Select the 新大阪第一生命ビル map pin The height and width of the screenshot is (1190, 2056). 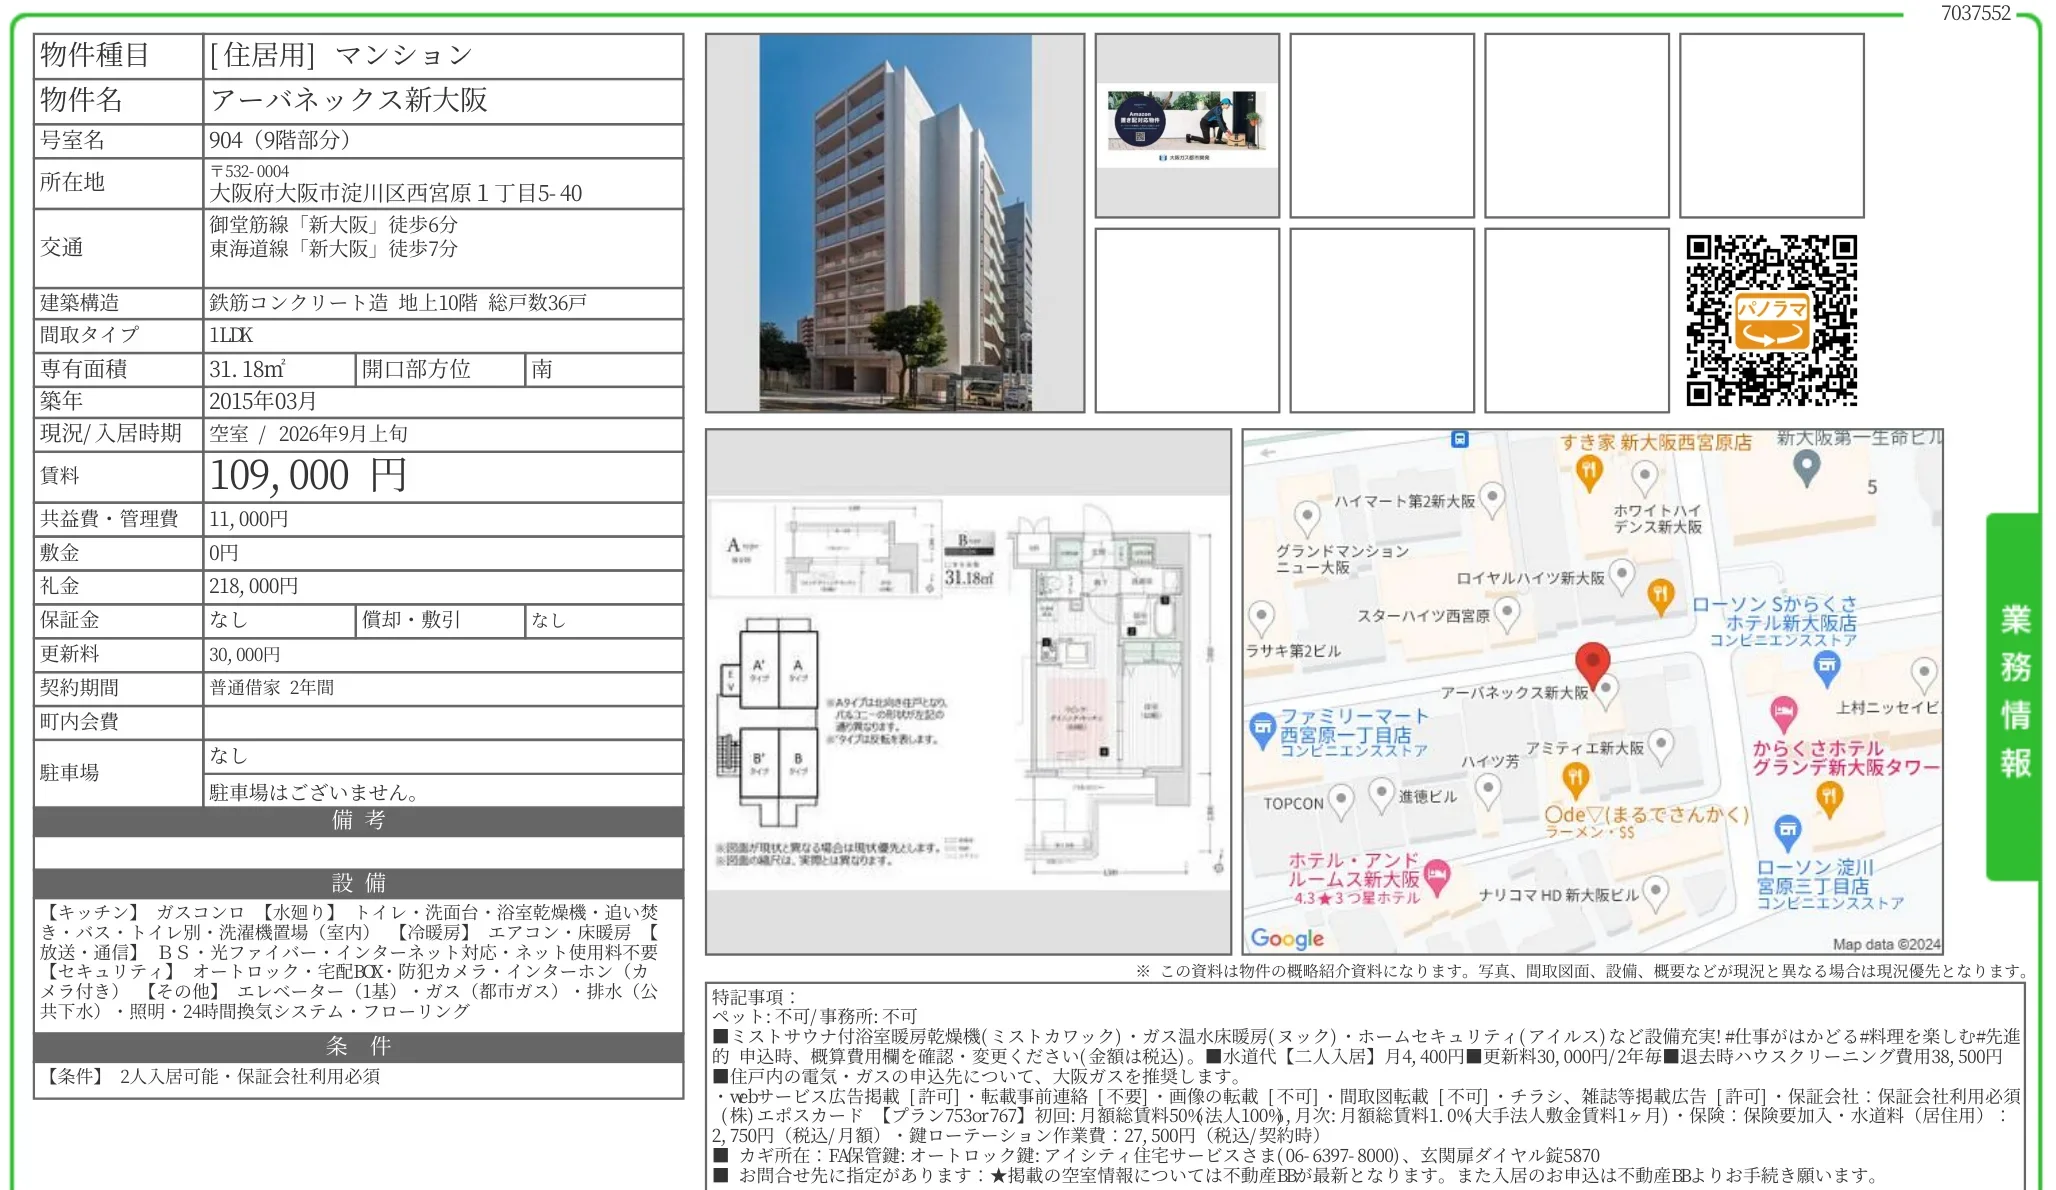tap(1806, 467)
